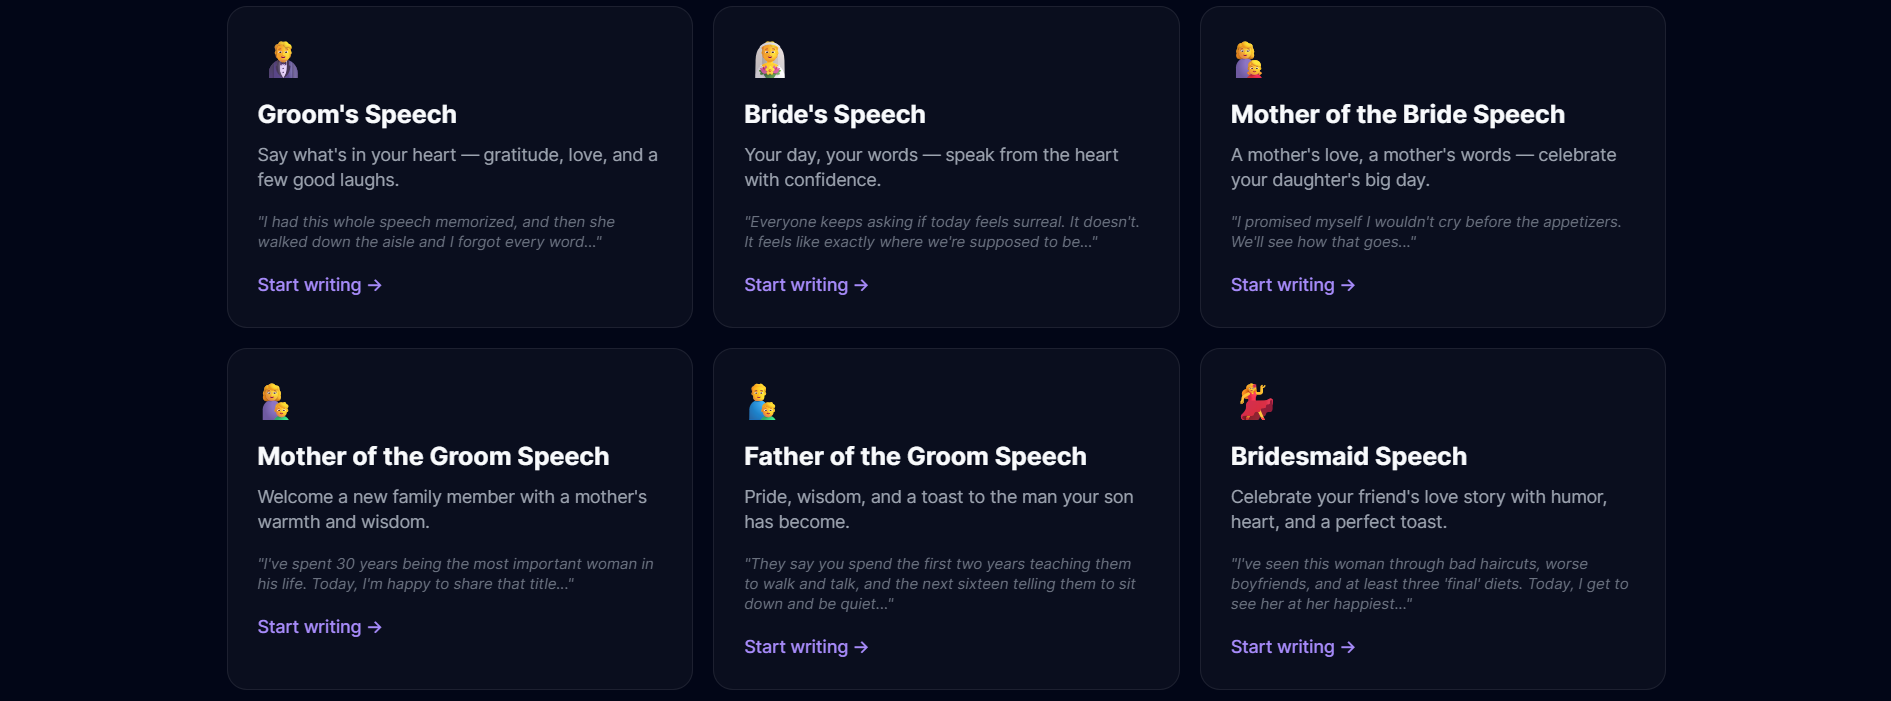The width and height of the screenshot is (1891, 701).
Task: Click the emoji on the Mother of the Bride card
Action: coord(1247,59)
